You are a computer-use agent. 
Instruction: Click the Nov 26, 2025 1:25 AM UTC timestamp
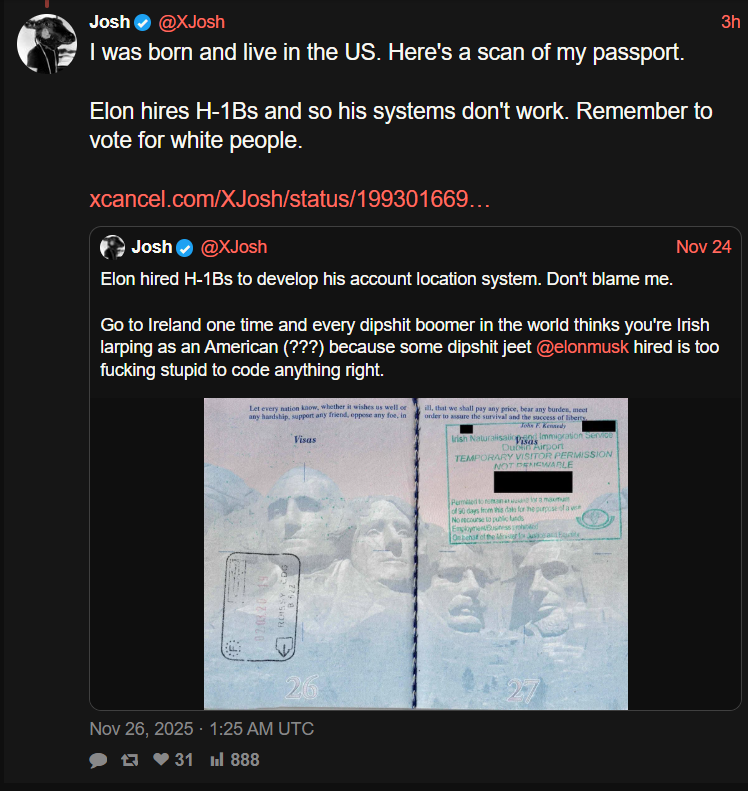tap(201, 729)
